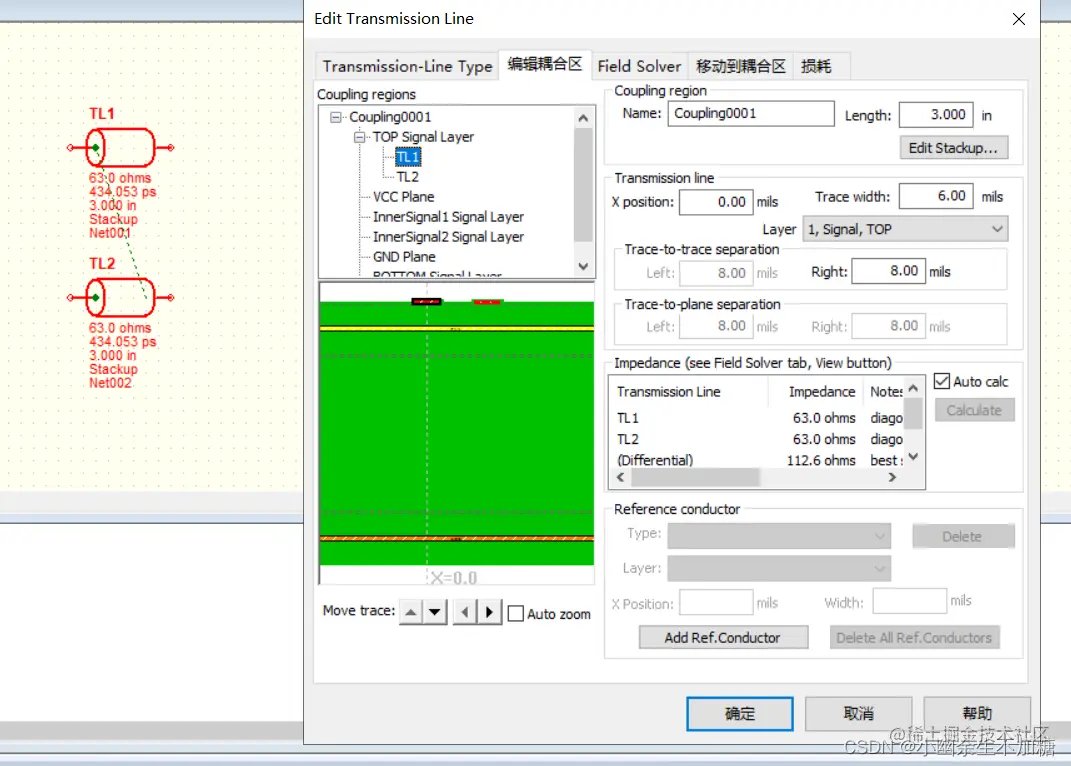Click the TL2 transmission line symbol in schematic
The image size is (1071, 766).
point(121,297)
